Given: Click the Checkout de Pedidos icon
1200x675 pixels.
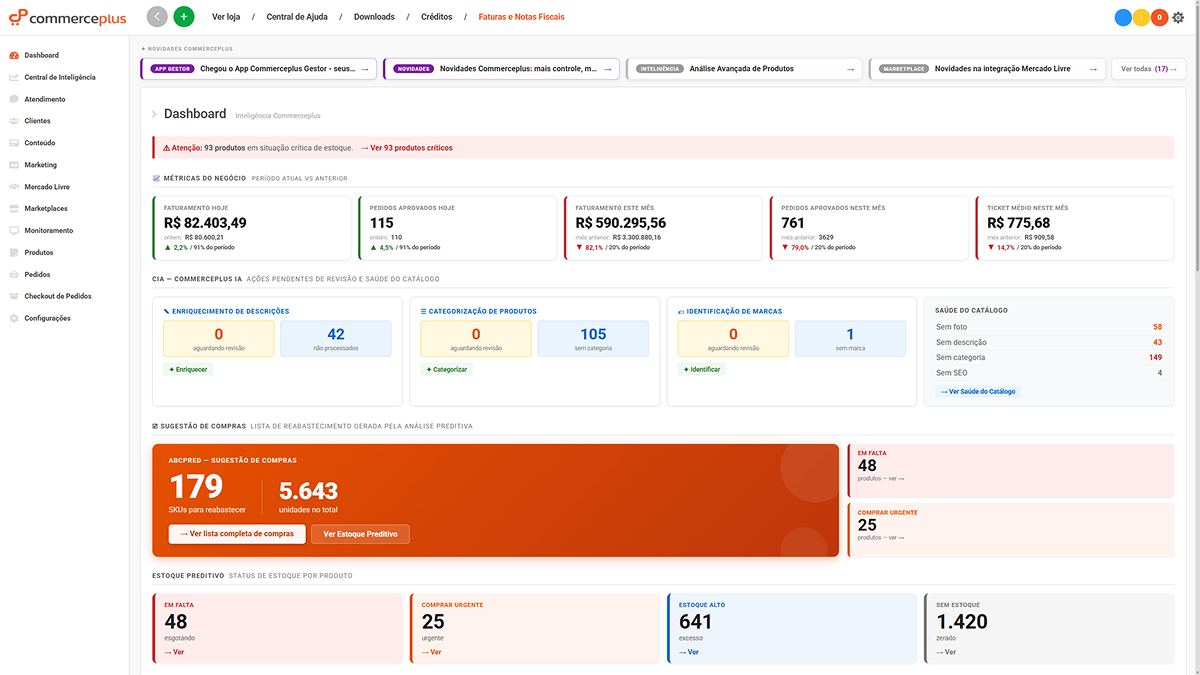Looking at the screenshot, I should point(14,296).
